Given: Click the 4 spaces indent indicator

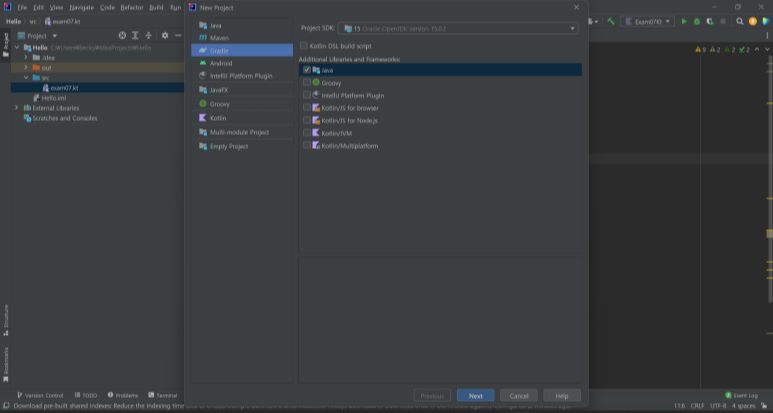Looking at the screenshot, I should pos(743,406).
